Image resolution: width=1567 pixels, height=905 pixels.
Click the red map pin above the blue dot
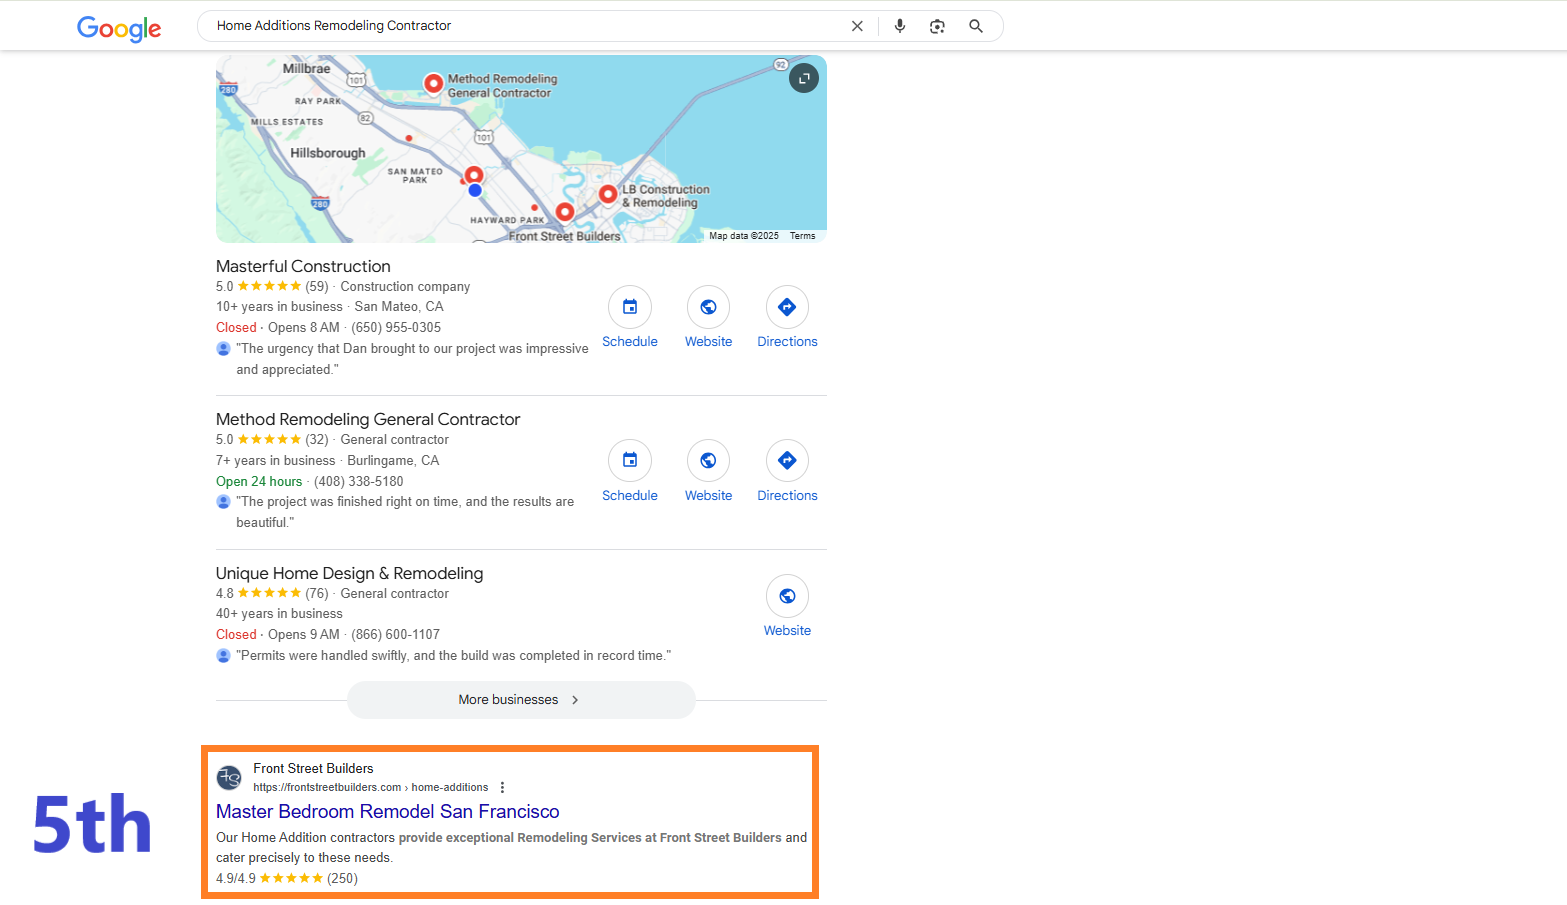point(474,176)
